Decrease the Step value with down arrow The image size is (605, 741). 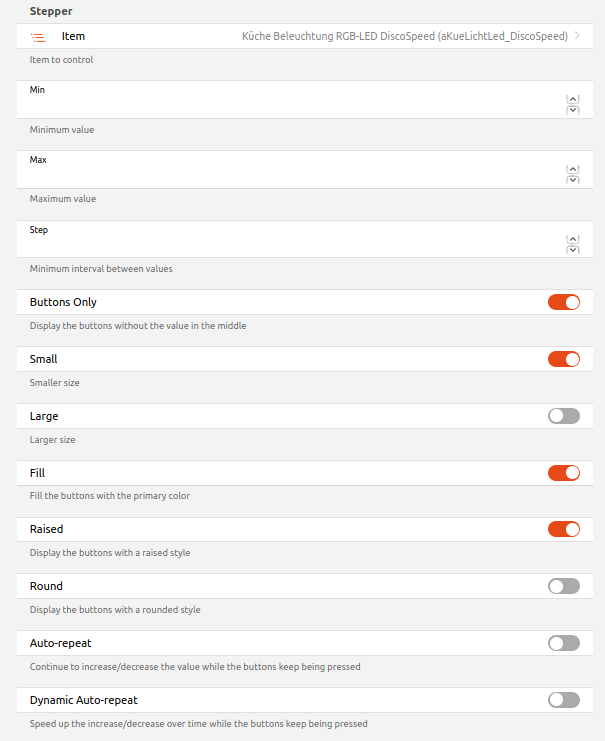[573, 249]
